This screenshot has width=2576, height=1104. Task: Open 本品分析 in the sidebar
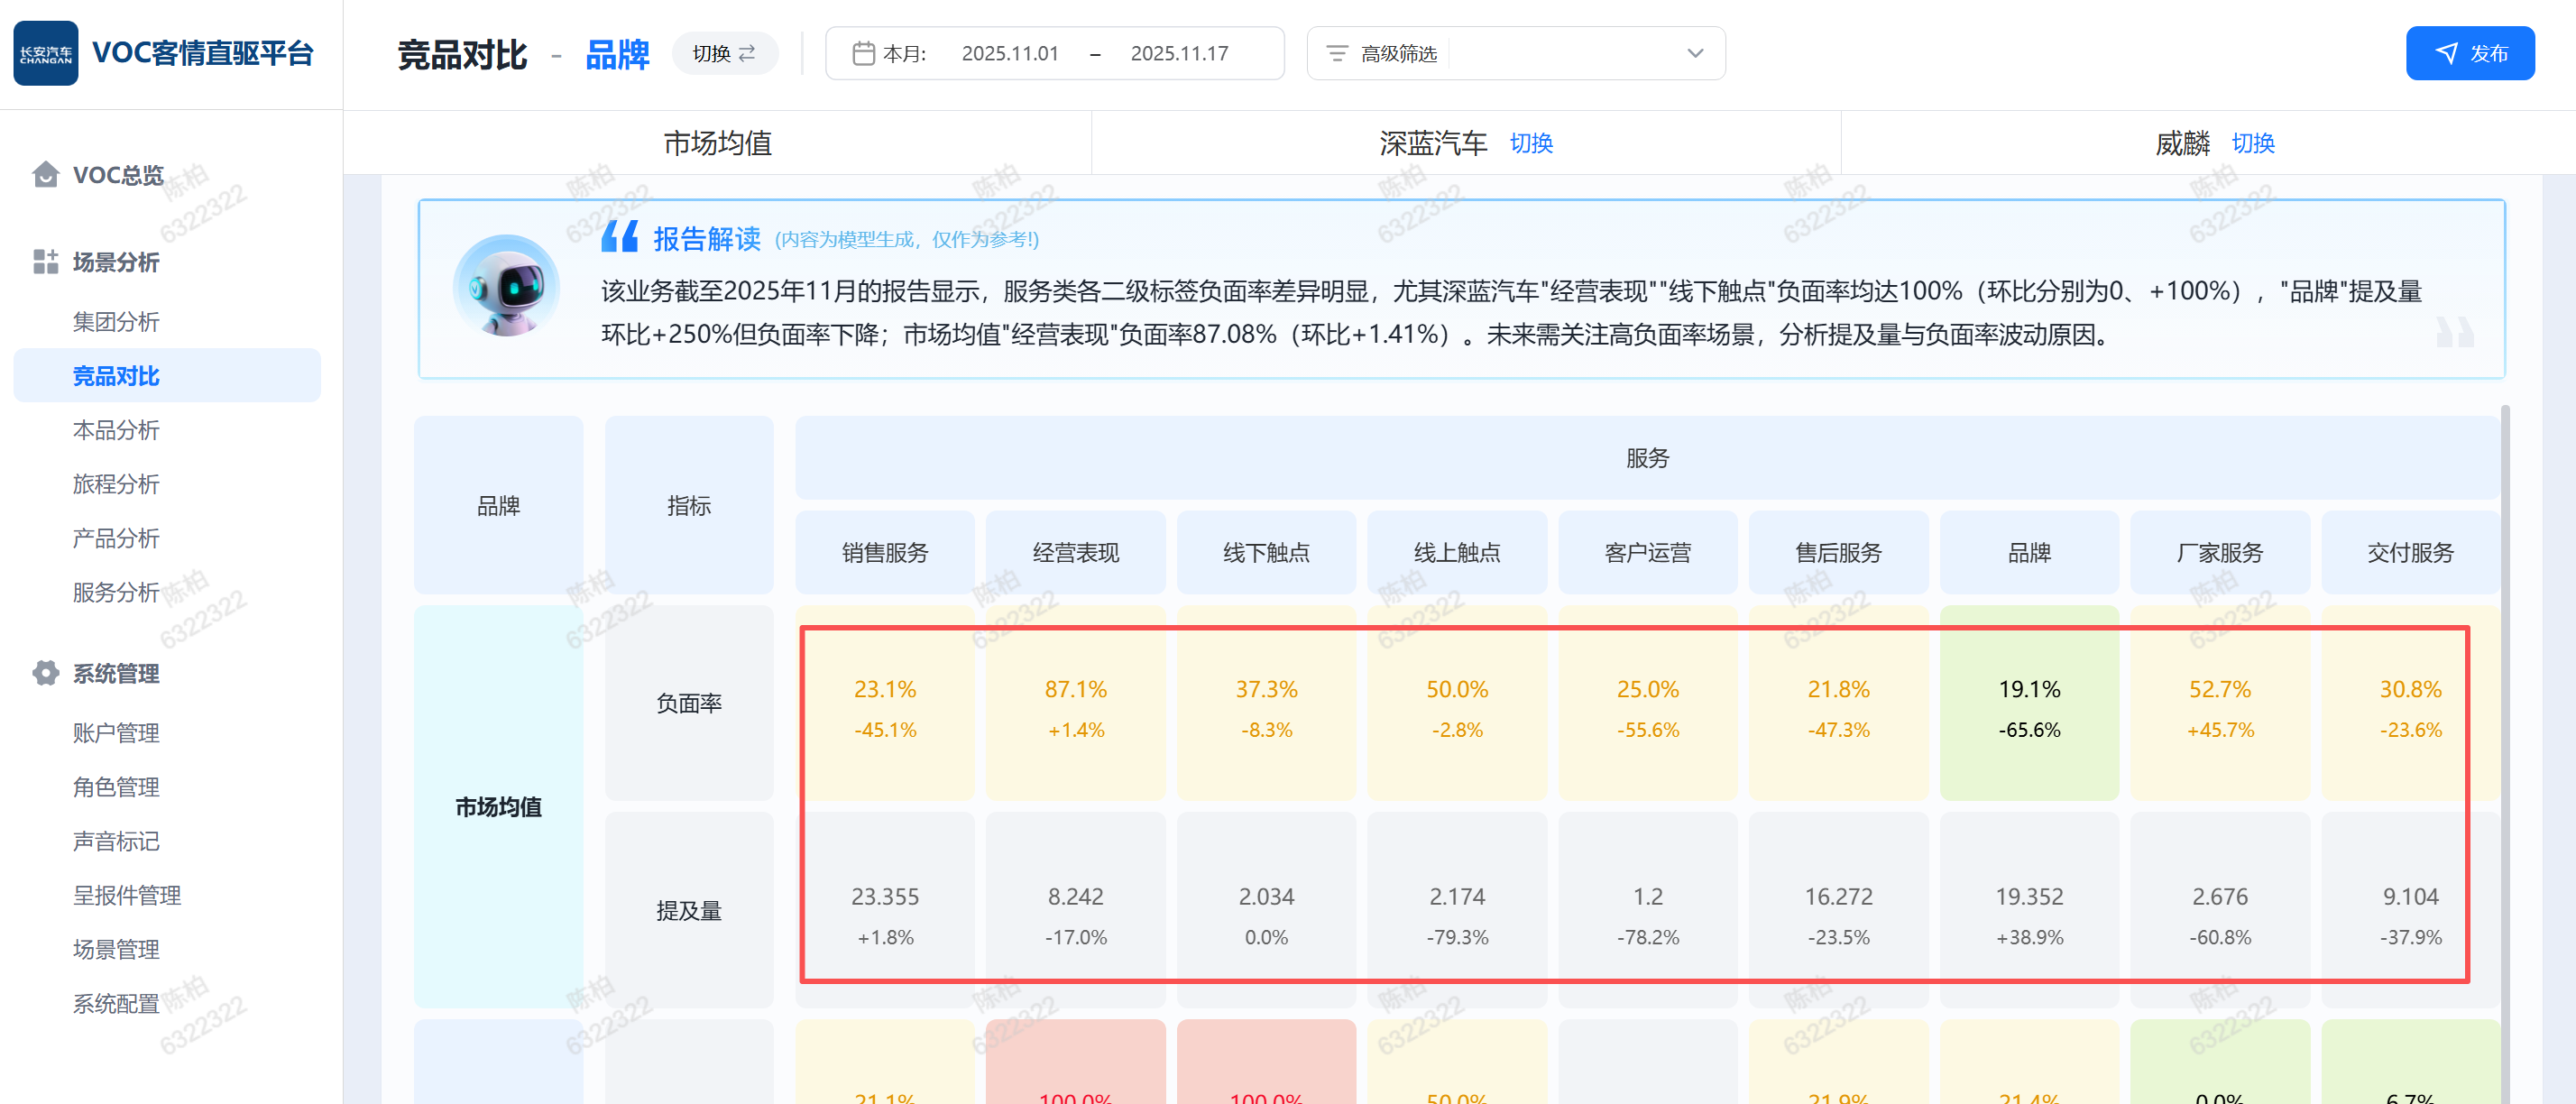click(116, 430)
